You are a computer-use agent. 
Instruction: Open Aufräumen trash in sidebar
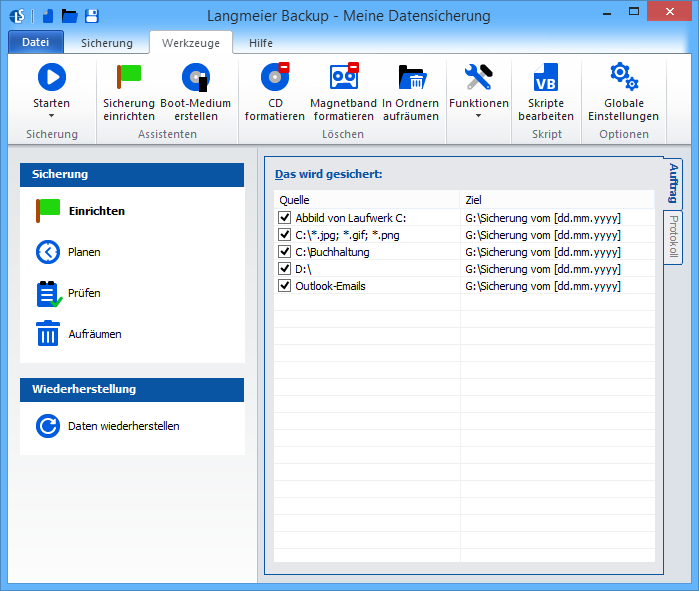48,334
